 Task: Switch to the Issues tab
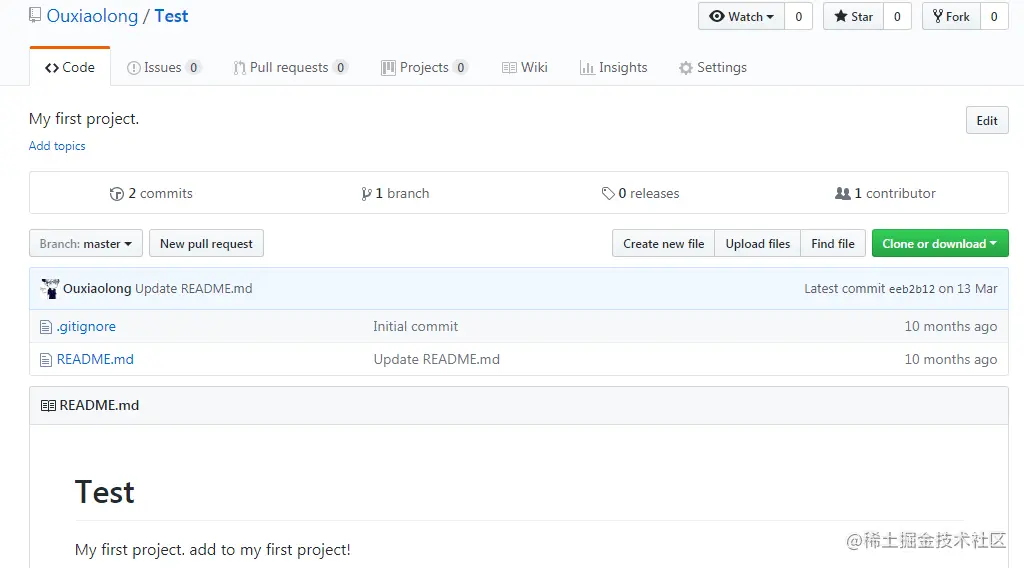coord(164,67)
